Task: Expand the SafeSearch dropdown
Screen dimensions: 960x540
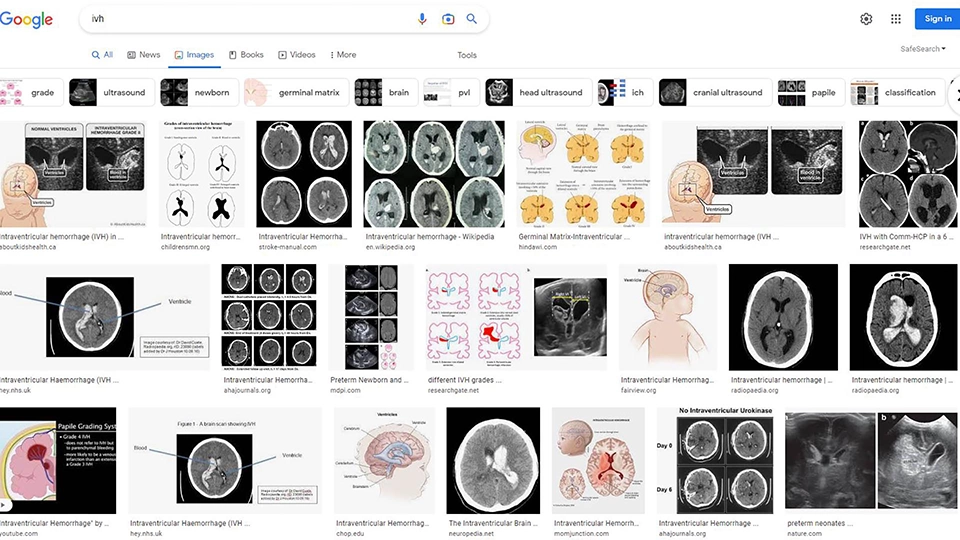Action: click(923, 49)
